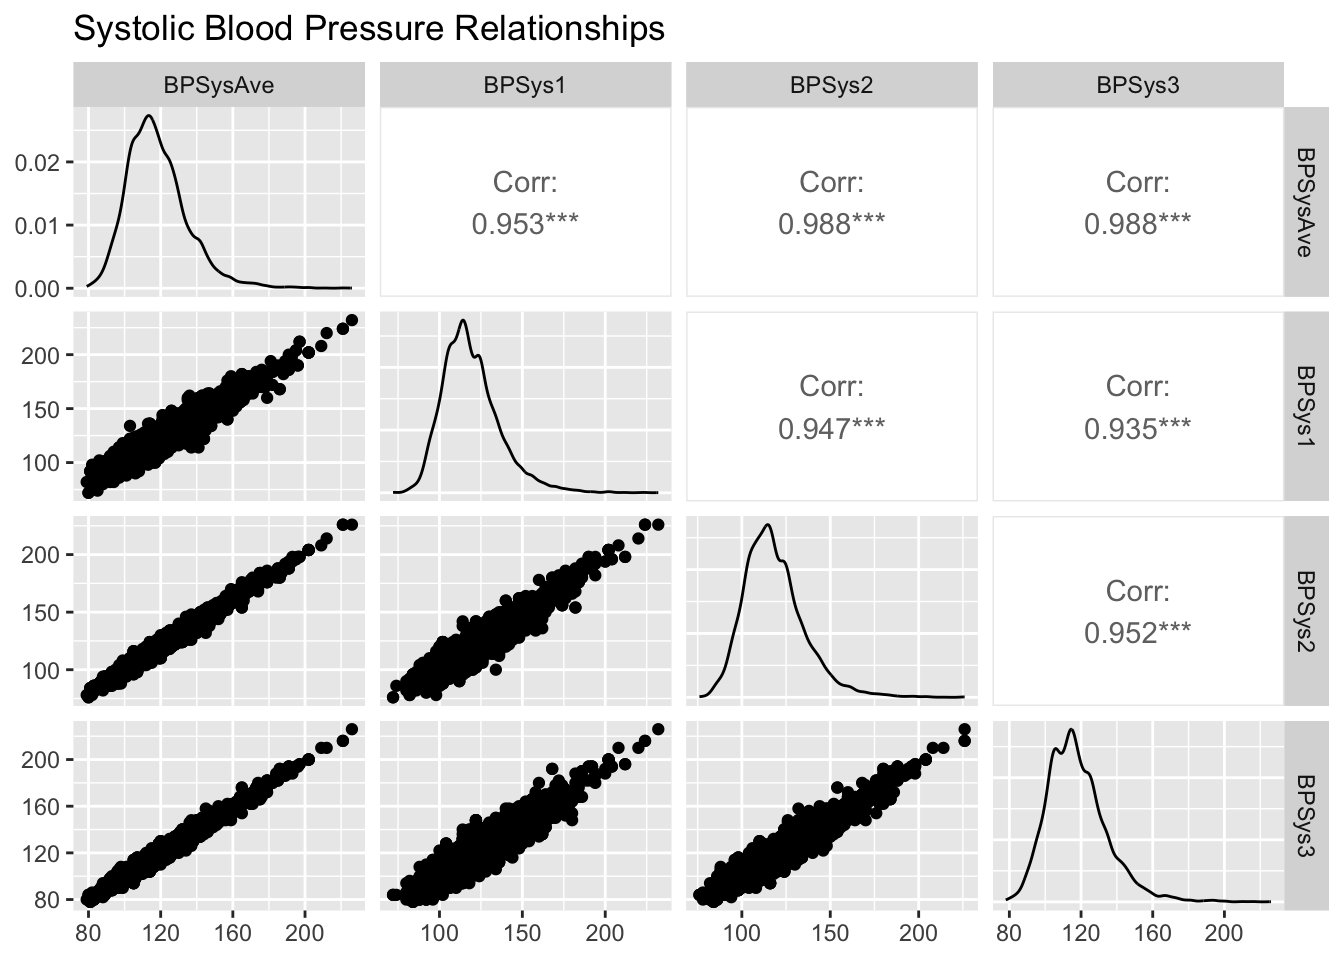Select the BPSysAve column header strip
1344x960 pixels.
218,85
